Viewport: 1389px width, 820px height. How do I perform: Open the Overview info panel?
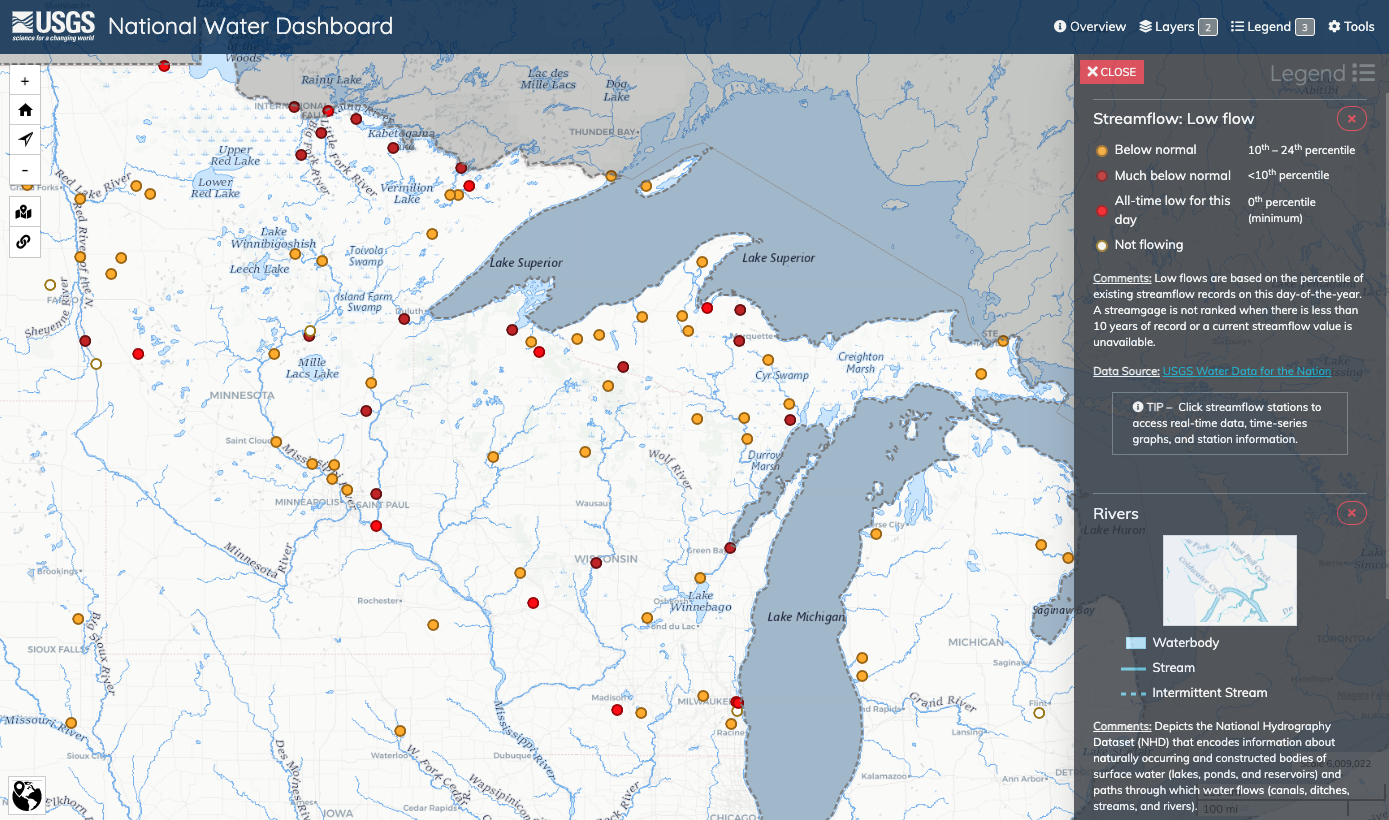coord(1090,27)
